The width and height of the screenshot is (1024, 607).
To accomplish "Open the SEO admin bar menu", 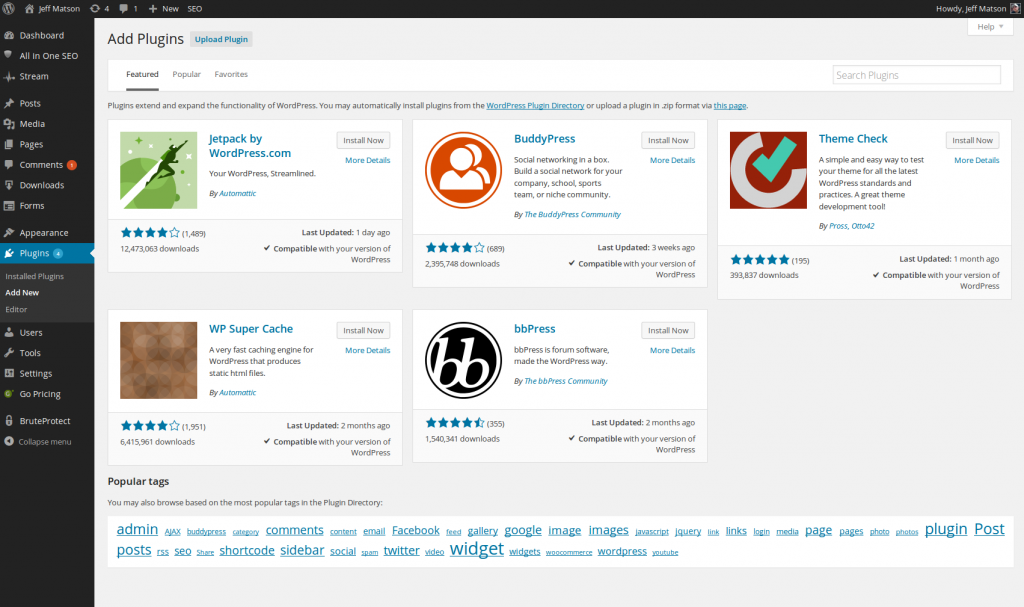I will 195,8.
